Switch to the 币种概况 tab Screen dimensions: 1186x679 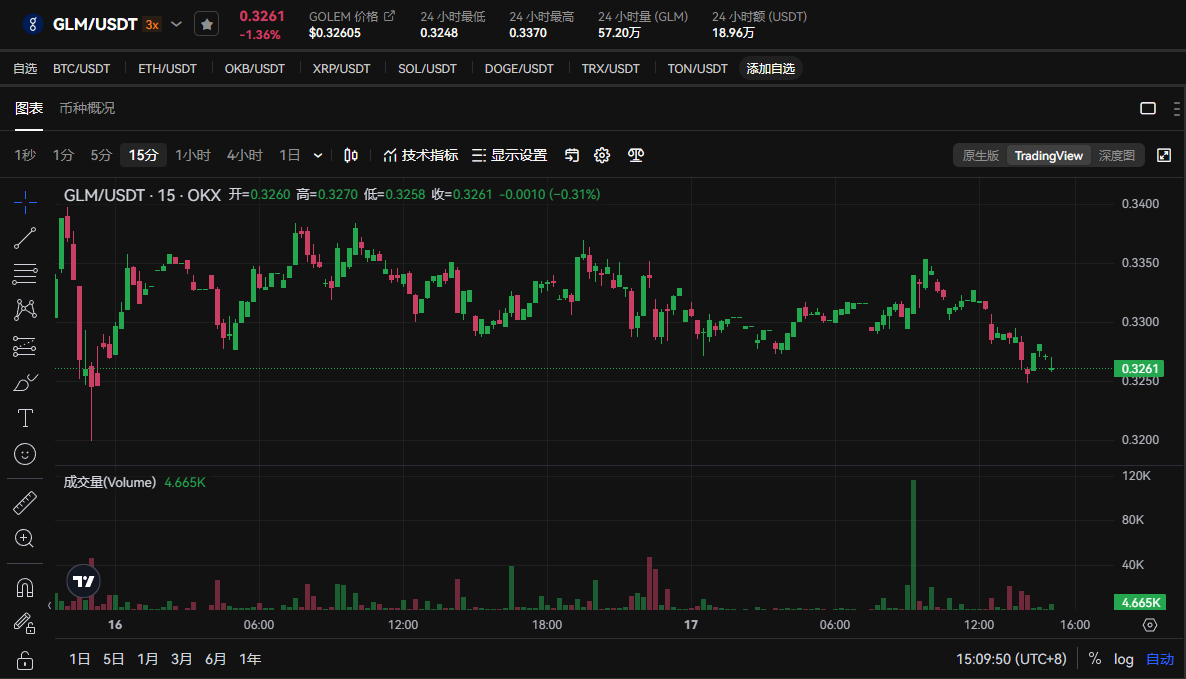pos(87,108)
